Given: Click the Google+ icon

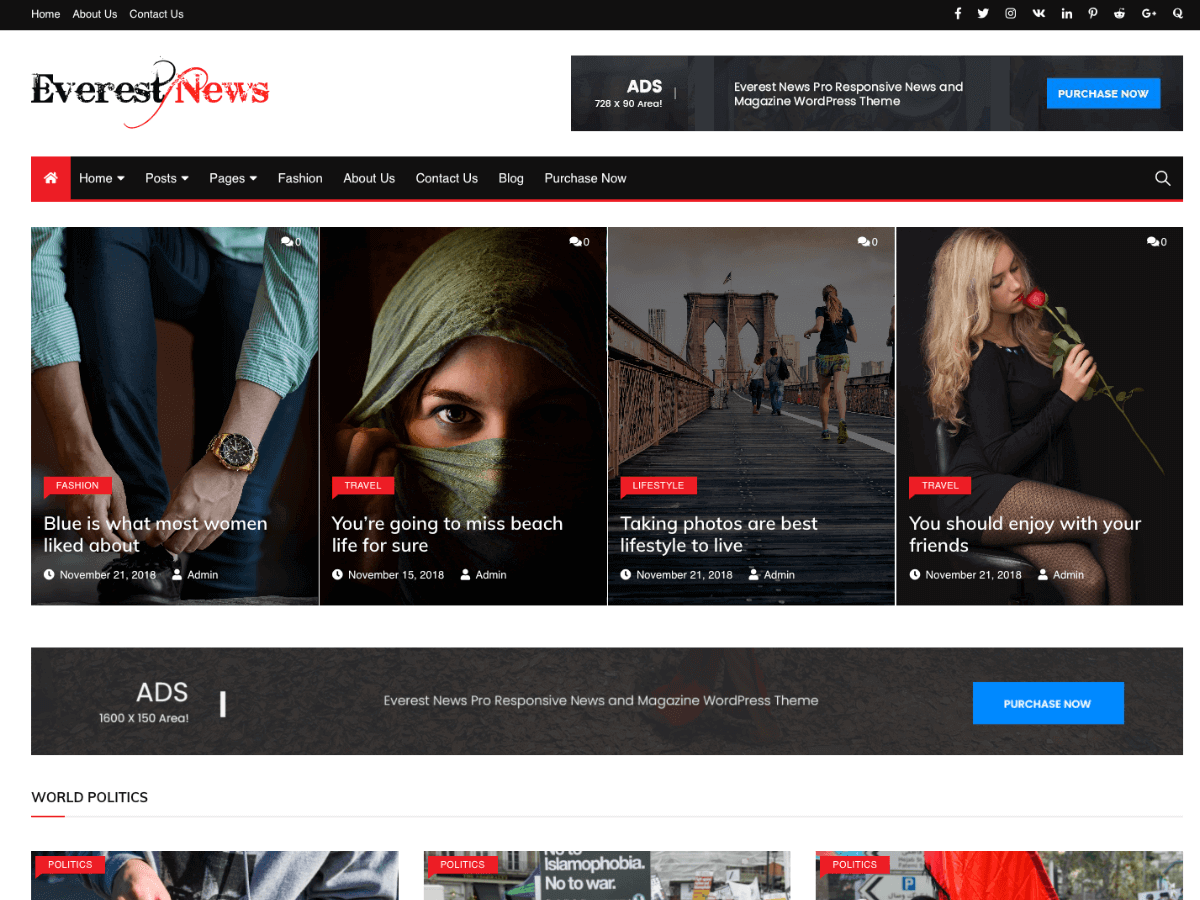Looking at the screenshot, I should 1148,13.
